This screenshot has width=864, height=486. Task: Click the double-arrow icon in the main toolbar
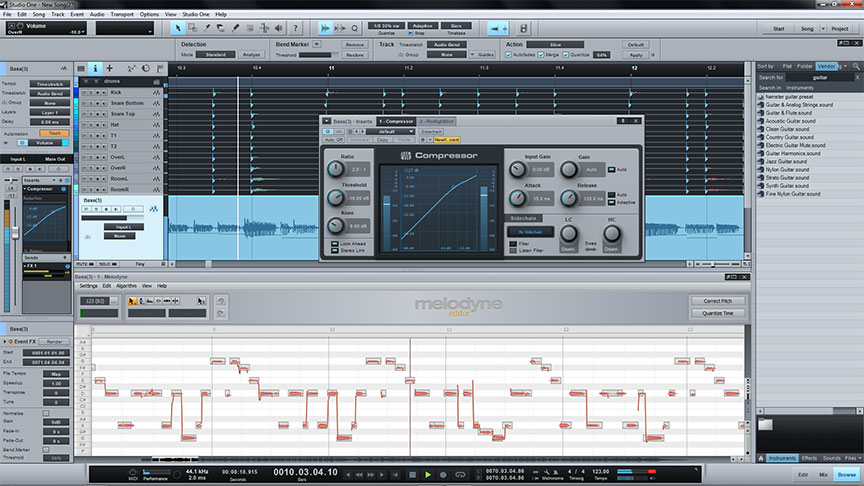[x=325, y=28]
